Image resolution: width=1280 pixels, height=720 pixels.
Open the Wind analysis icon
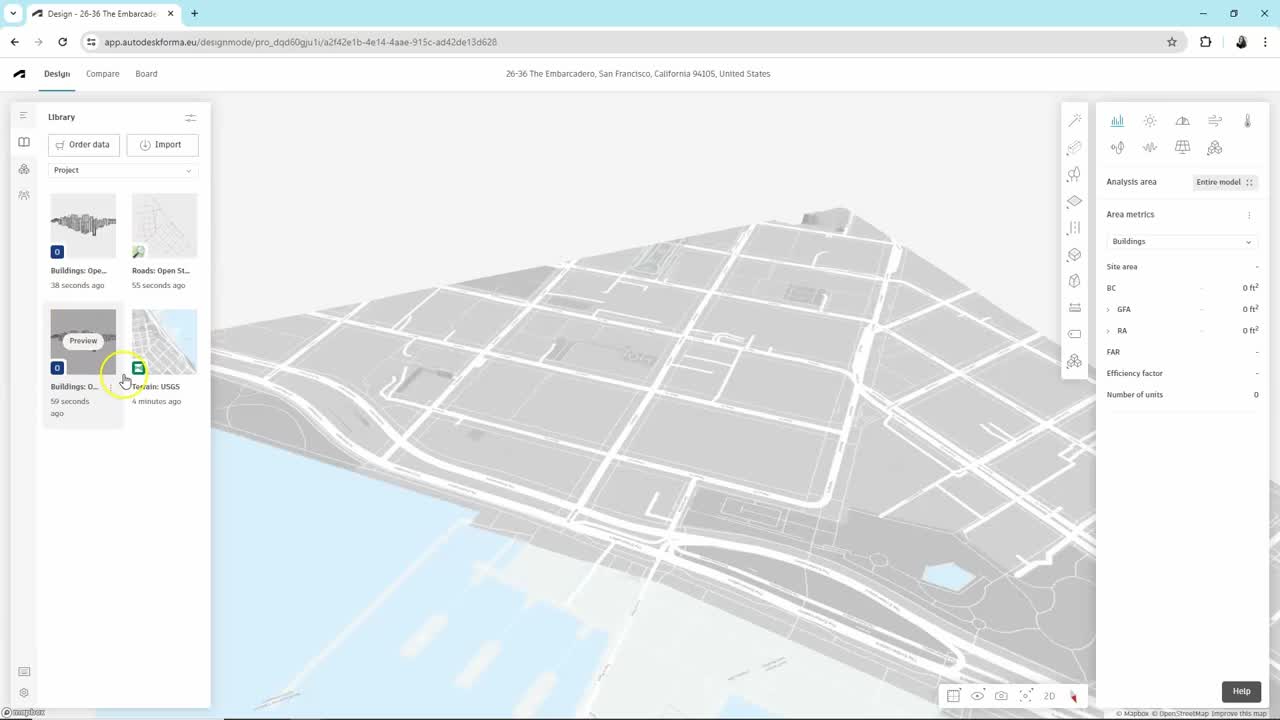pos(1215,121)
